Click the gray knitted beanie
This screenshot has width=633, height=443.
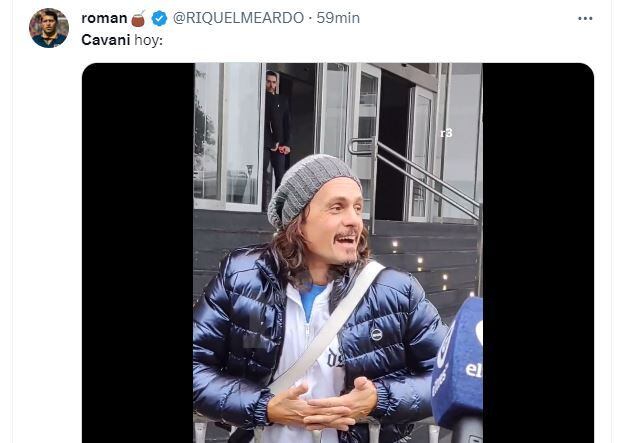point(308,190)
